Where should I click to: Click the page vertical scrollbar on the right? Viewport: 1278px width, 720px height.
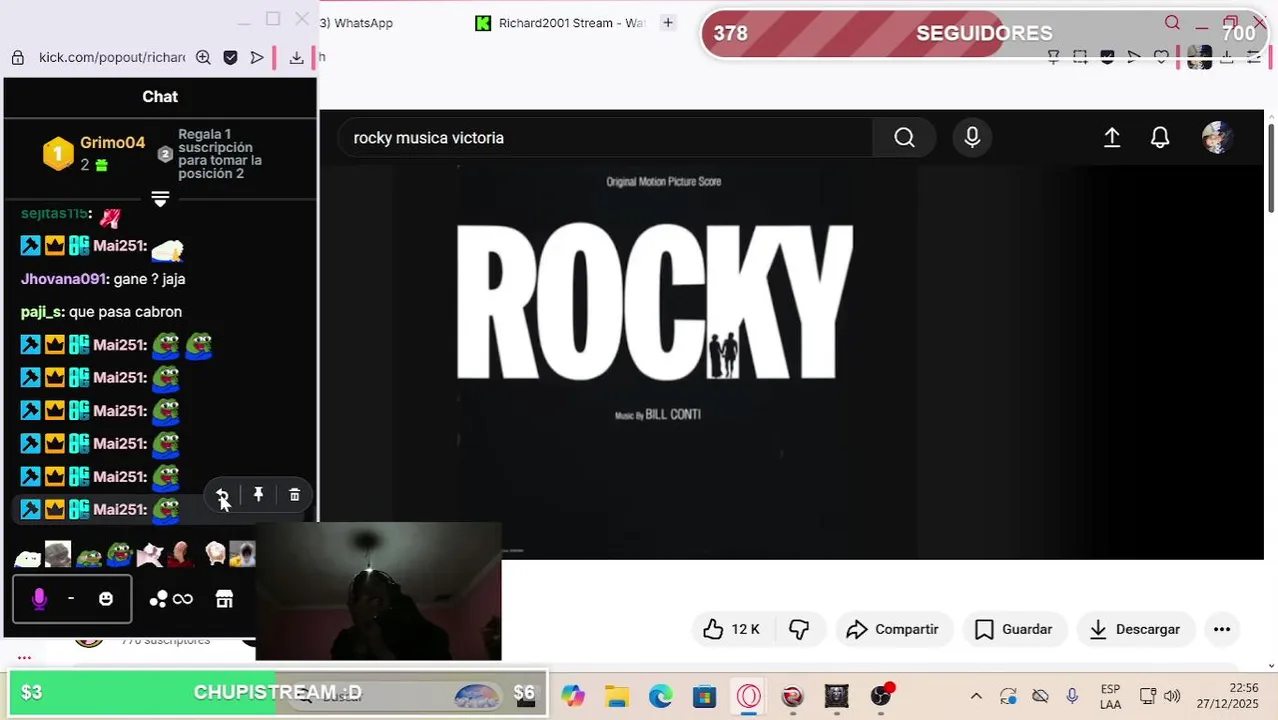coord(1271,167)
